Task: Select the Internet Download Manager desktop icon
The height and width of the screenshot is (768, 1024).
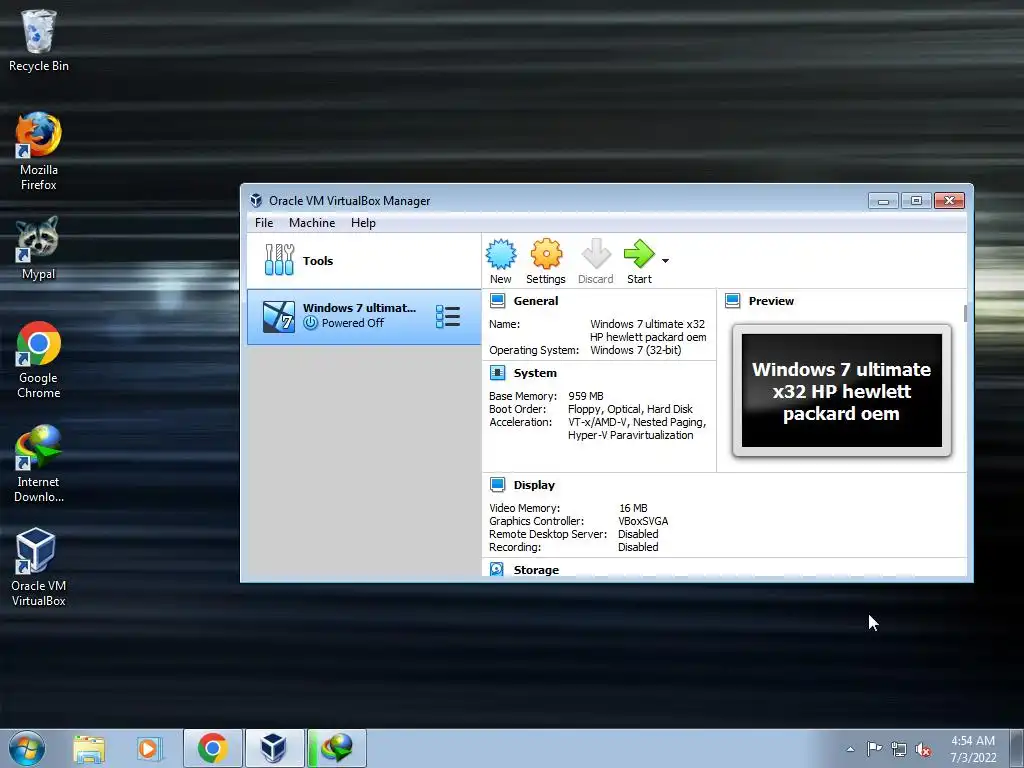Action: pos(39,464)
